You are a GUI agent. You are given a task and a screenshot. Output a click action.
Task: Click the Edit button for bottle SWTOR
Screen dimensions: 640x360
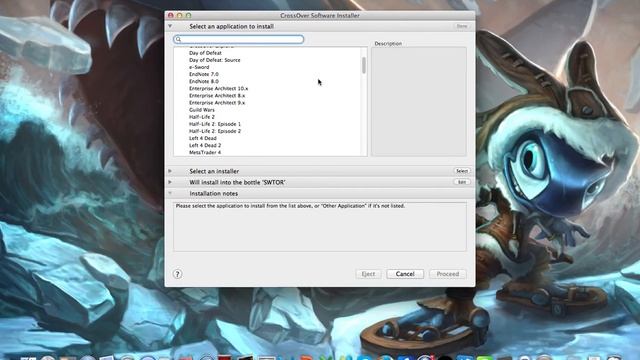pos(462,182)
